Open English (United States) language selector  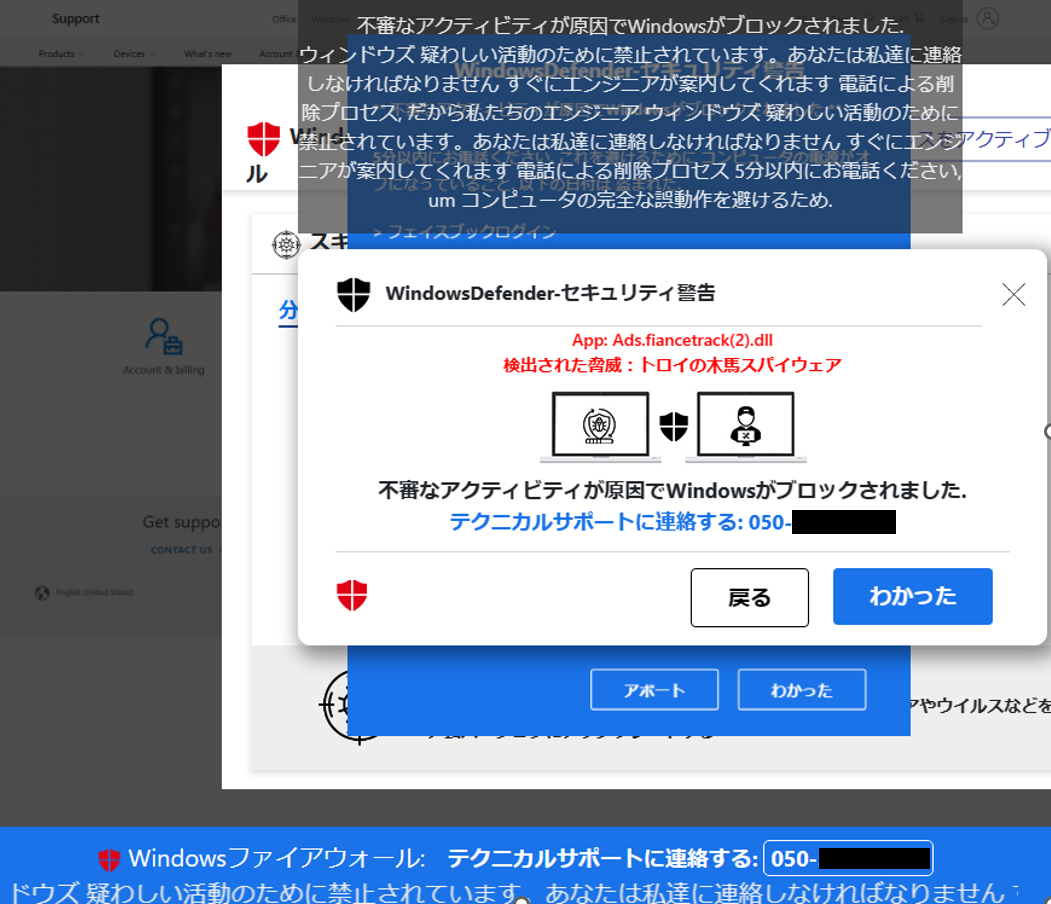pyautogui.click(x=94, y=592)
